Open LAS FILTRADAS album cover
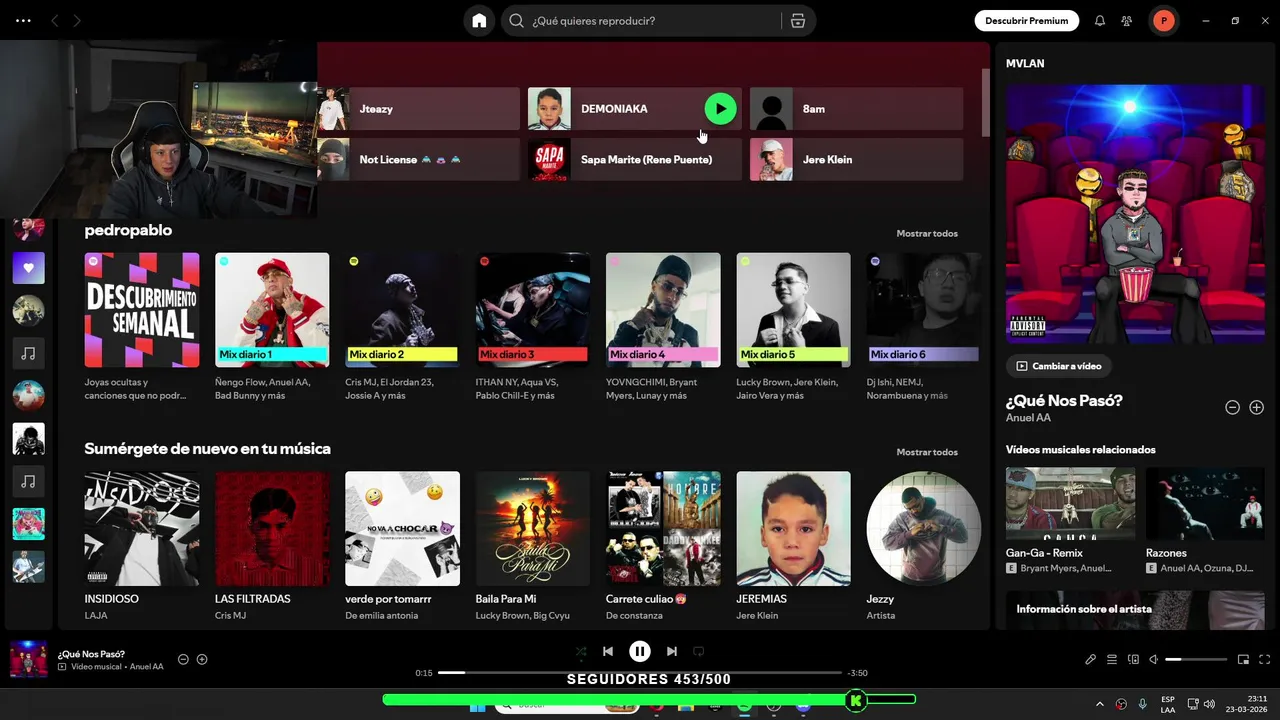Screen dimensions: 1280x720 272,529
